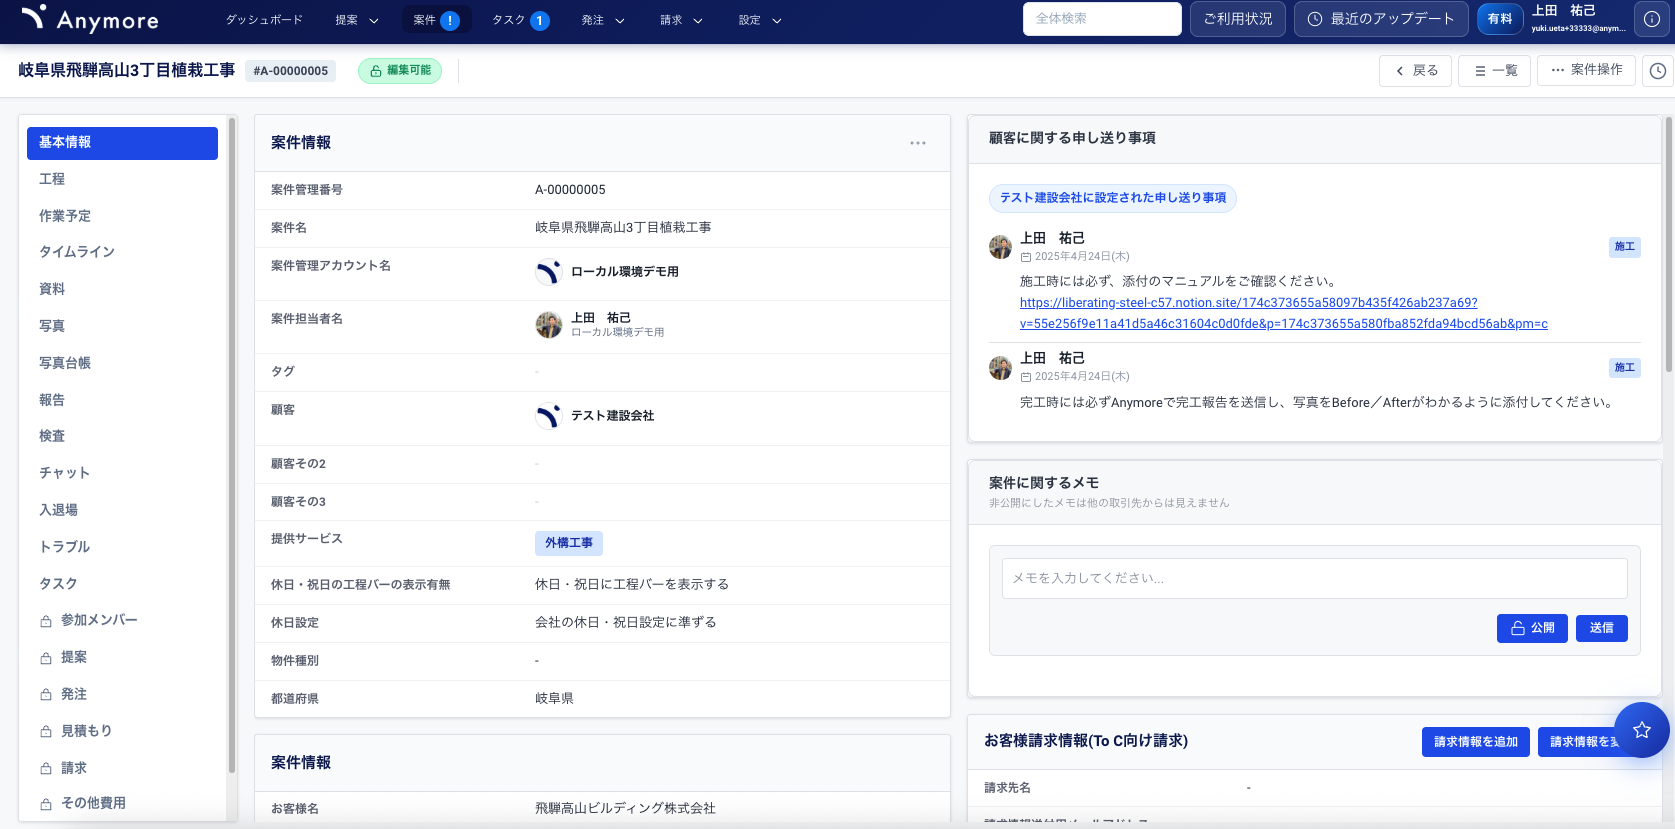Viewport: 1675px width, 829px height.
Task: Open locked その他費用 sidebar item
Action: click(x=122, y=803)
